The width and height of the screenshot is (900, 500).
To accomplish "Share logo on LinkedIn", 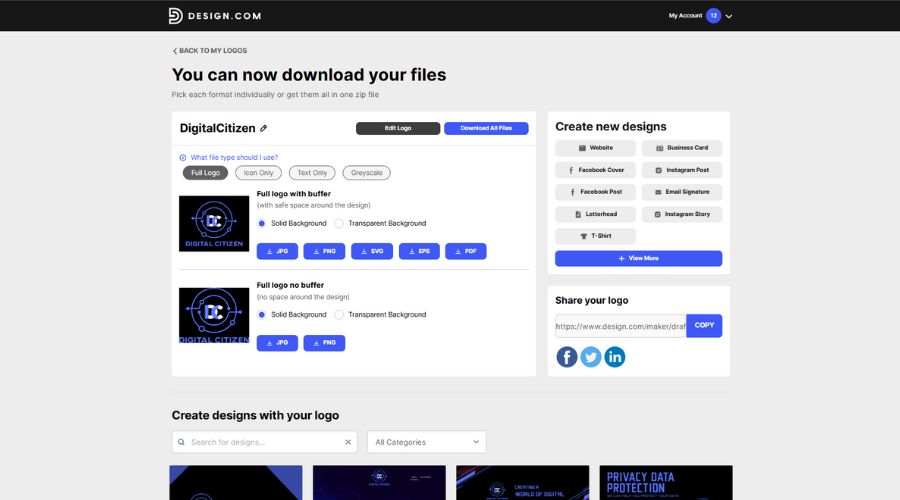I will (615, 356).
